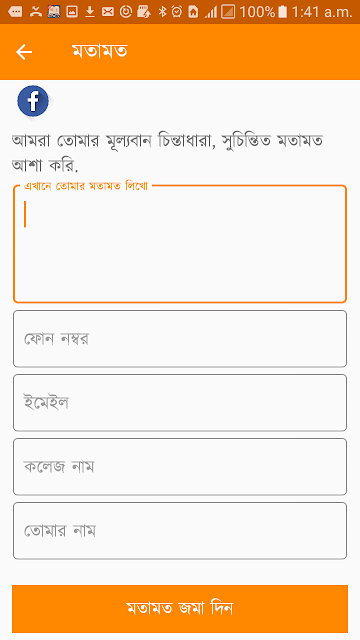
Task: Select the কলেজ নাম input field
Action: coord(180,467)
